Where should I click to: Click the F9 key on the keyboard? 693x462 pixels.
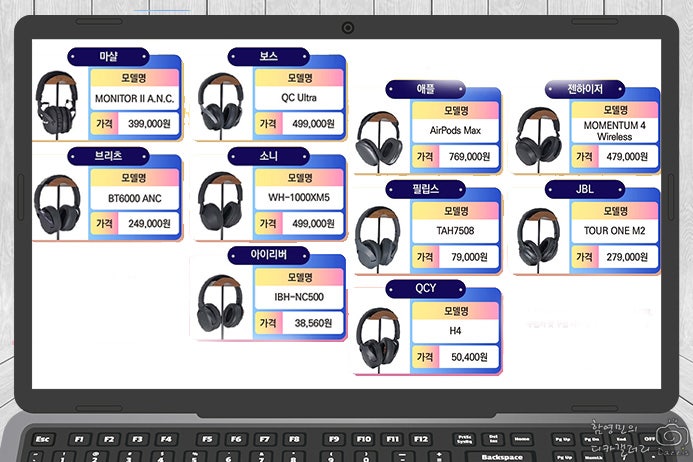334,439
